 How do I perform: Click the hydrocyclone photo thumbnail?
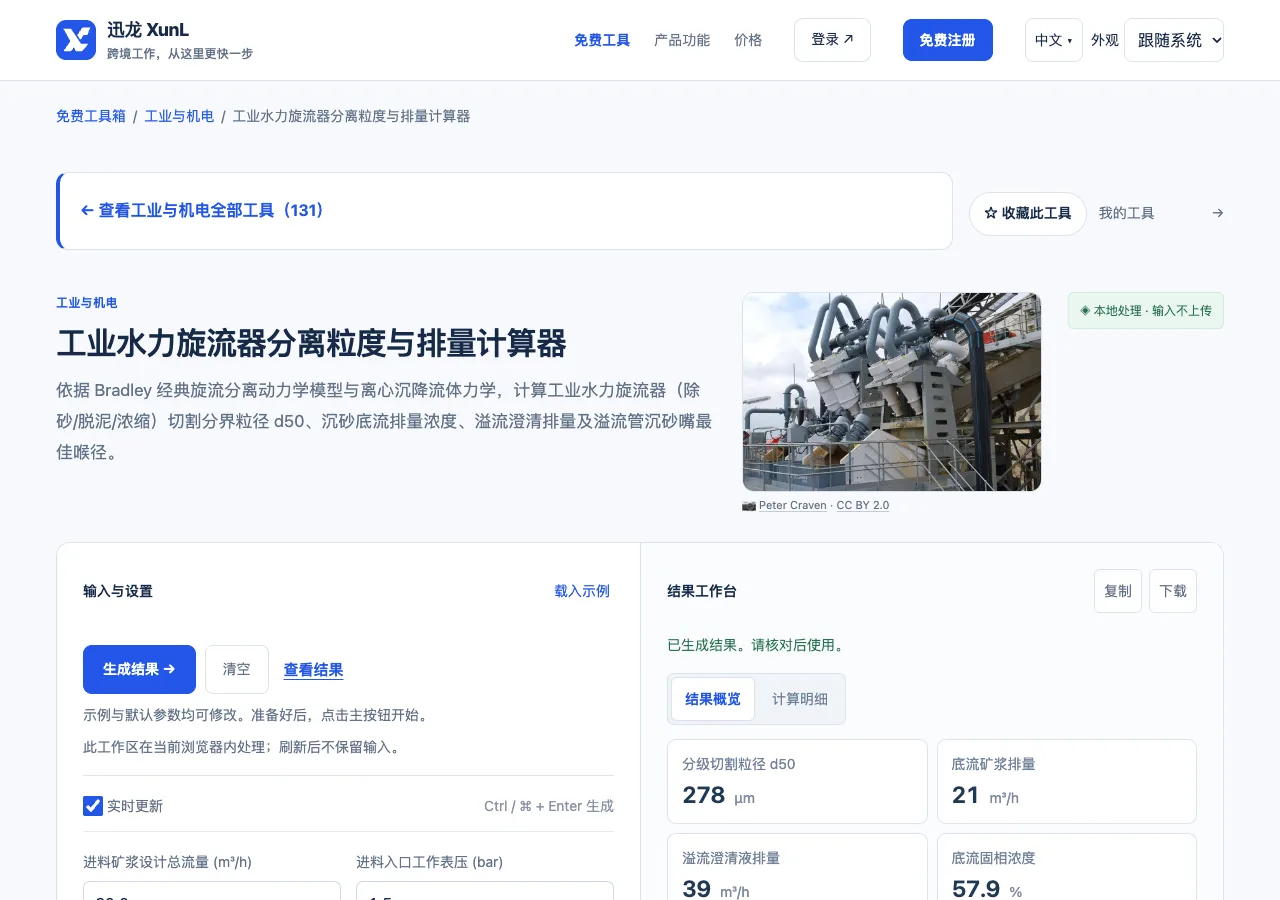(x=892, y=392)
